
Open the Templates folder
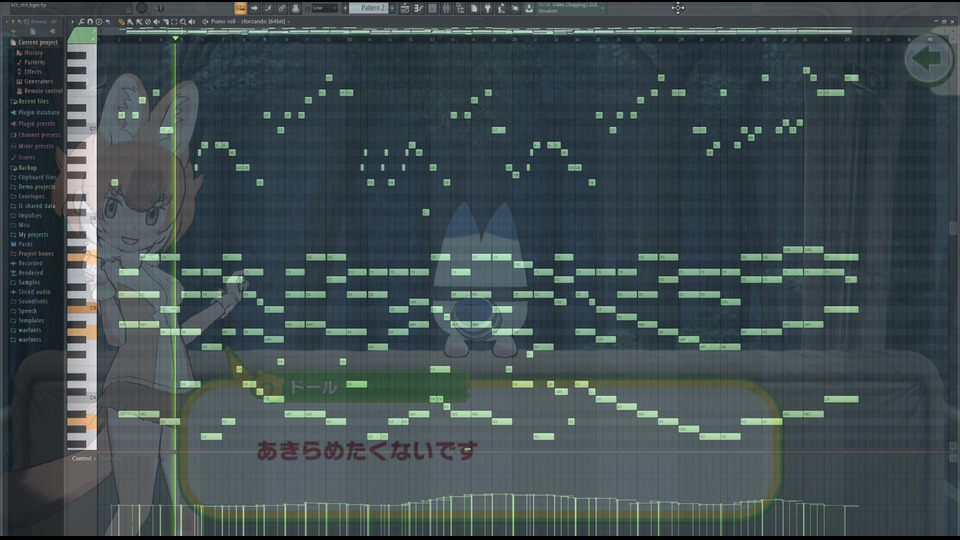click(x=27, y=320)
